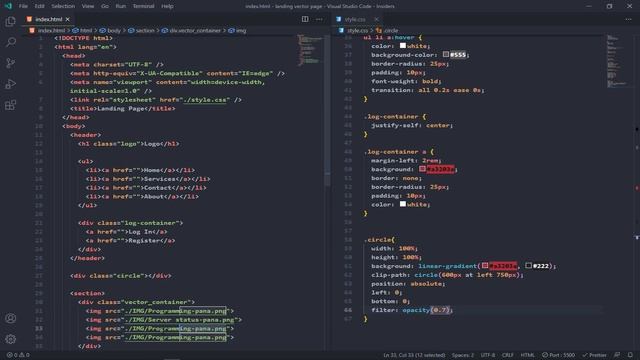Change file encoding via UTF-8
The image size is (640, 360).
pyautogui.click(x=488, y=355)
